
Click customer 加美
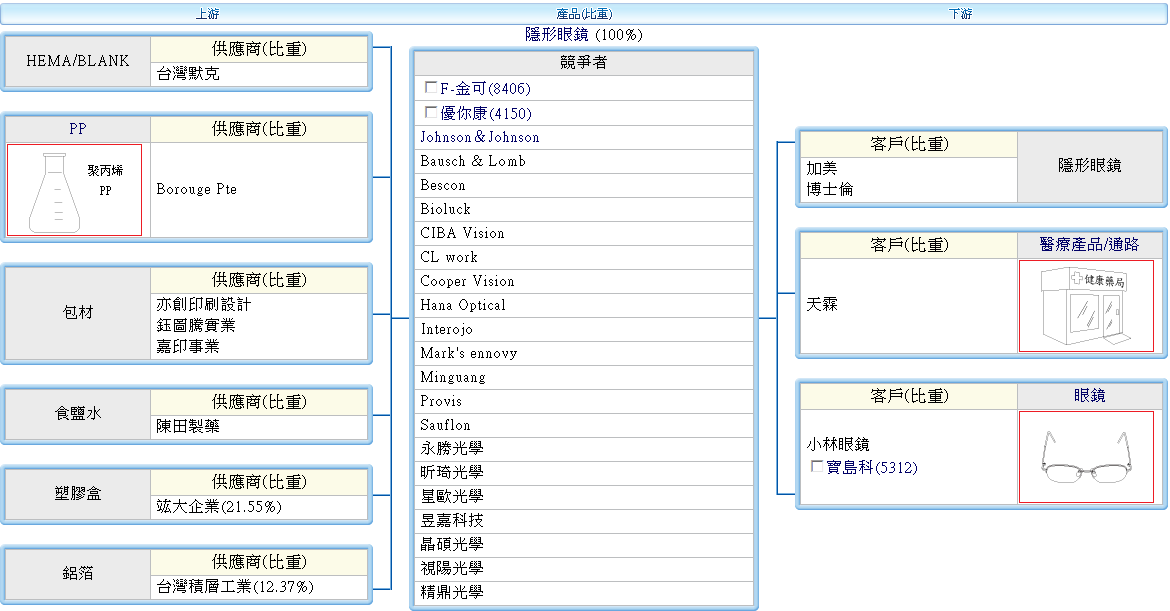click(x=822, y=169)
